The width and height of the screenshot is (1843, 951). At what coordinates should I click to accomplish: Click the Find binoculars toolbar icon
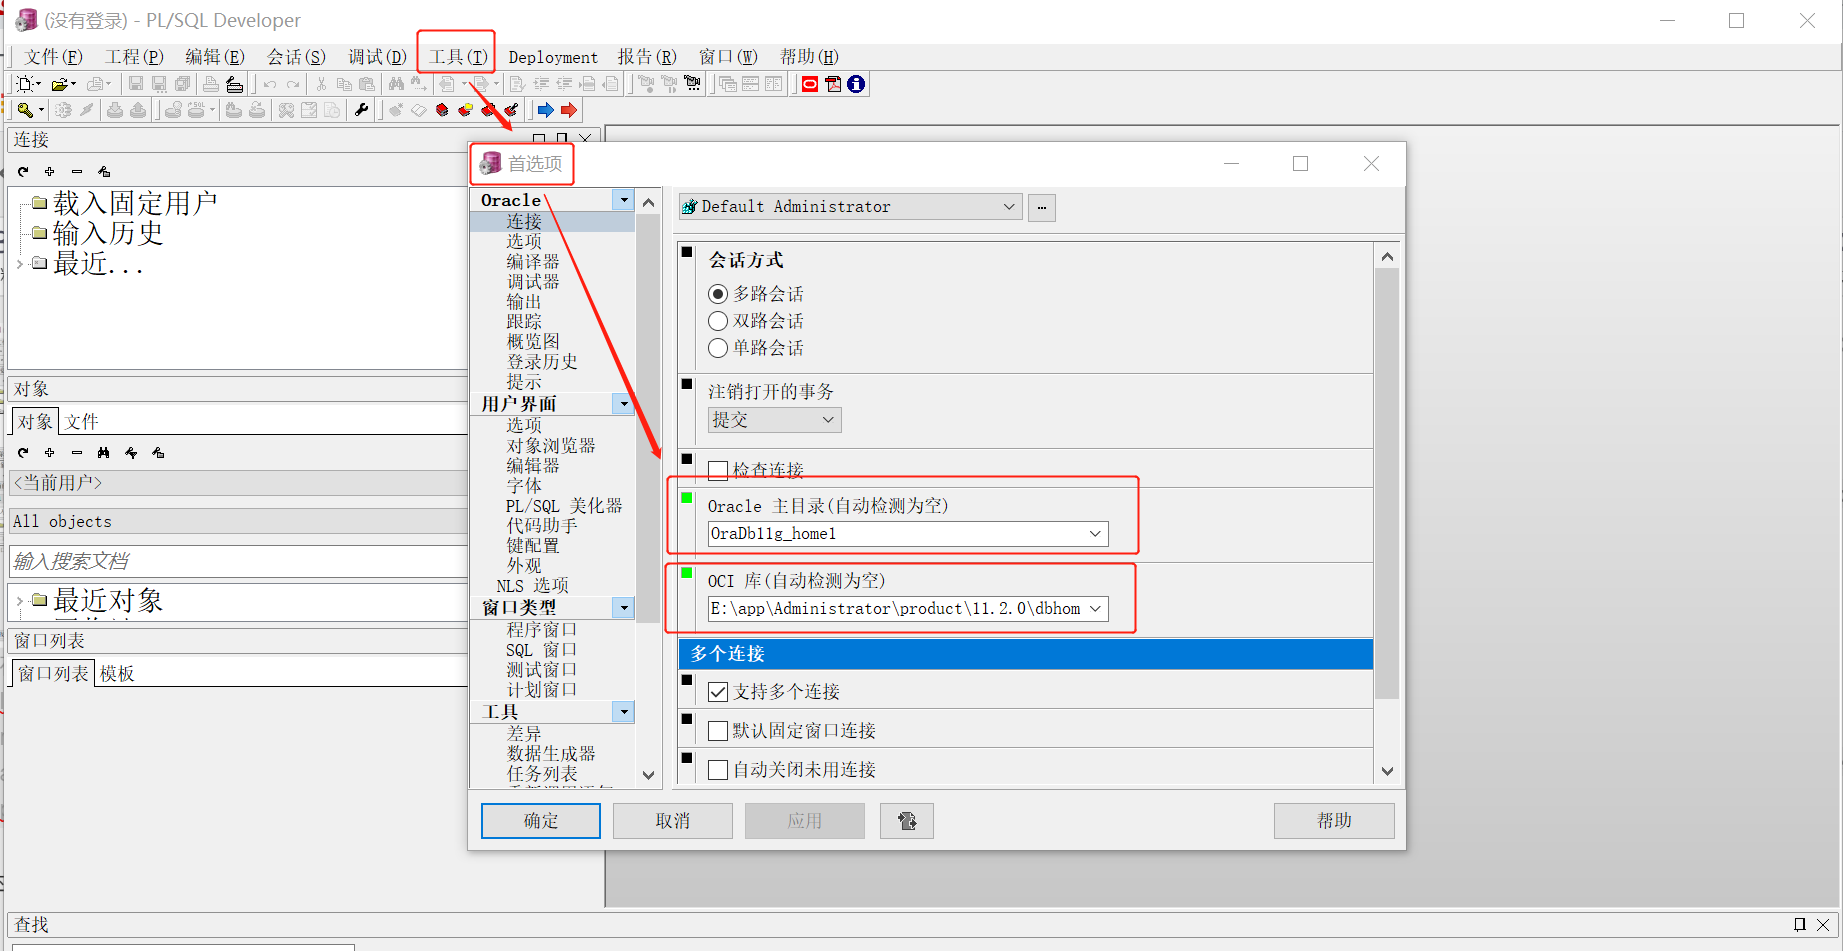click(397, 84)
